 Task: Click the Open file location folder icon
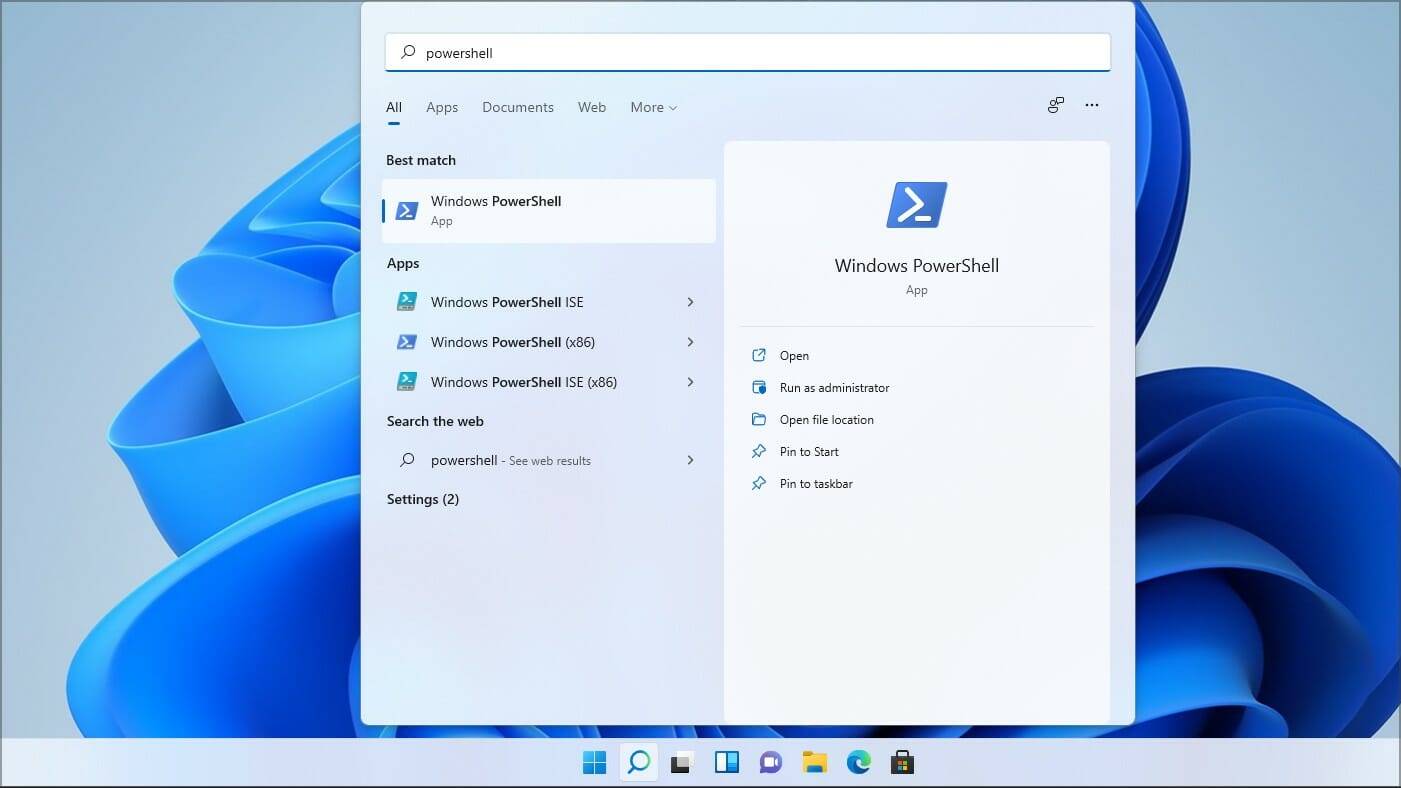coord(759,419)
